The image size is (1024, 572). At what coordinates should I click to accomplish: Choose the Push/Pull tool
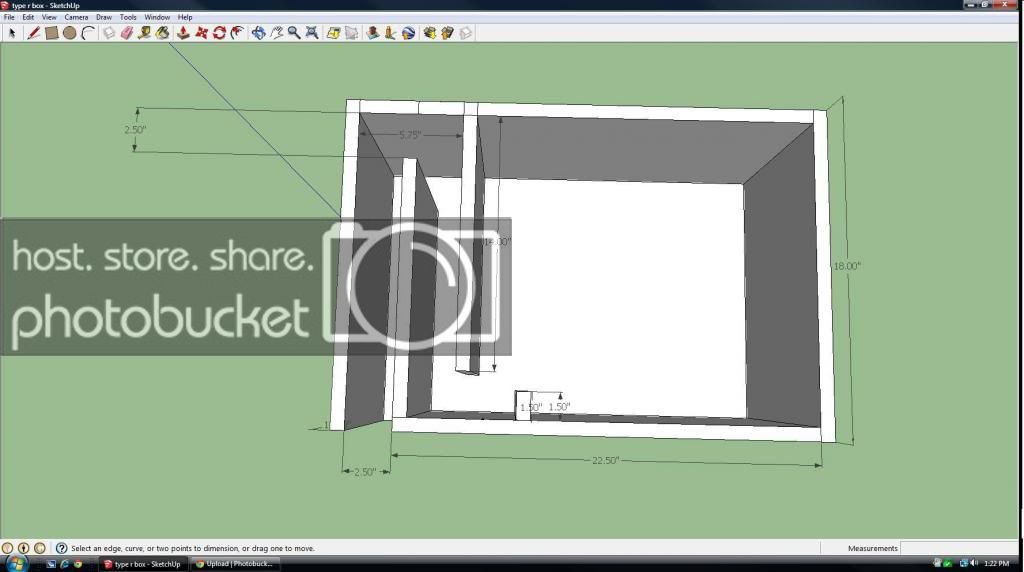click(184, 33)
